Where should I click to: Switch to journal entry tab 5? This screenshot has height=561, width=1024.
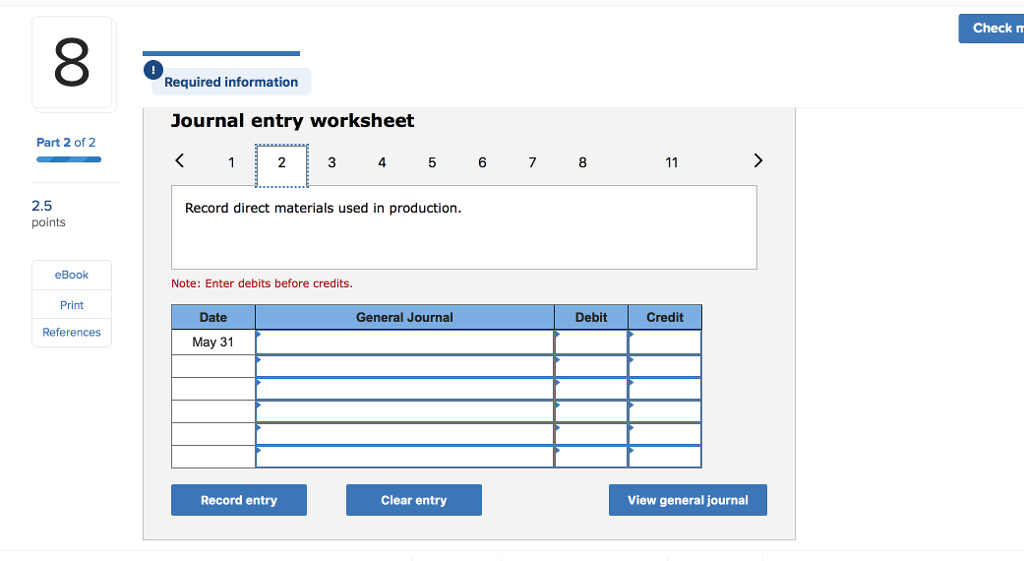pyautogui.click(x=432, y=163)
